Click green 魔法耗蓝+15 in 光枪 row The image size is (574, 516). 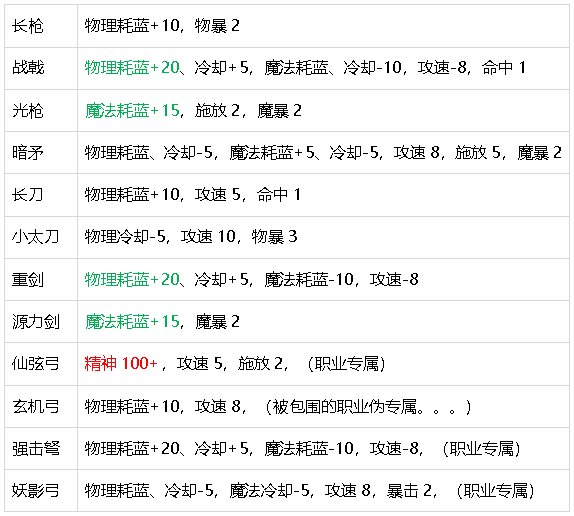132,110
